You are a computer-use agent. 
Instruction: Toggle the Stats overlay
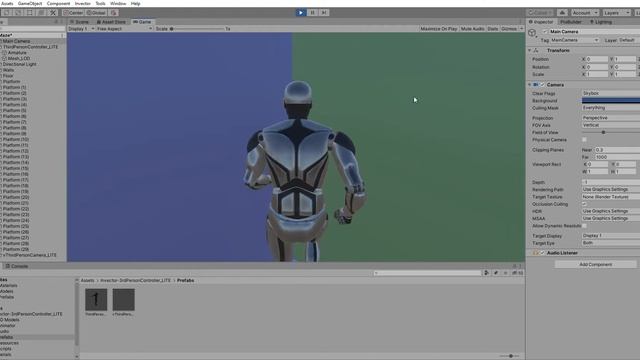(493, 29)
